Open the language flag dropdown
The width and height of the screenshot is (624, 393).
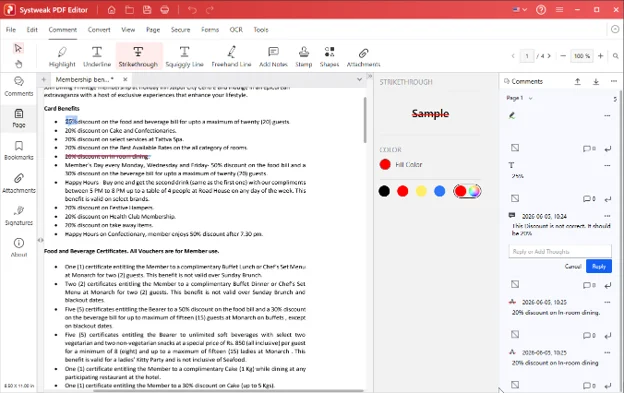point(520,10)
